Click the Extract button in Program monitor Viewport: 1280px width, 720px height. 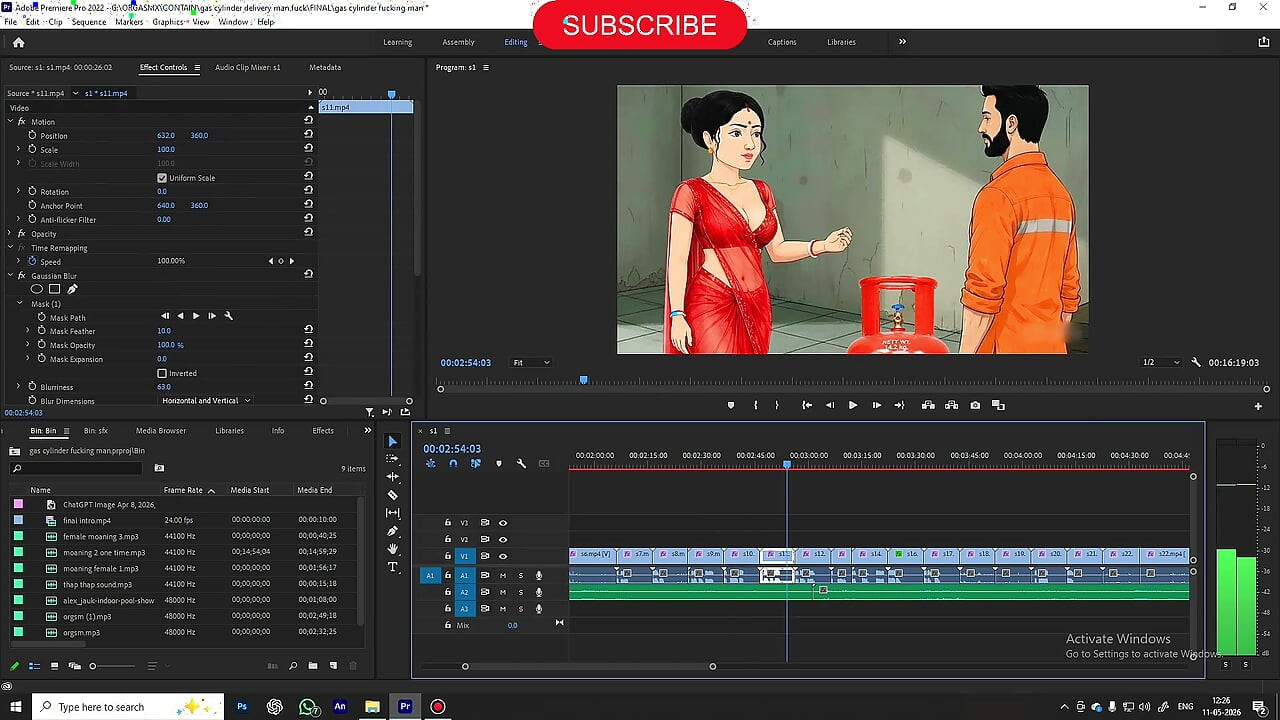[951, 405]
